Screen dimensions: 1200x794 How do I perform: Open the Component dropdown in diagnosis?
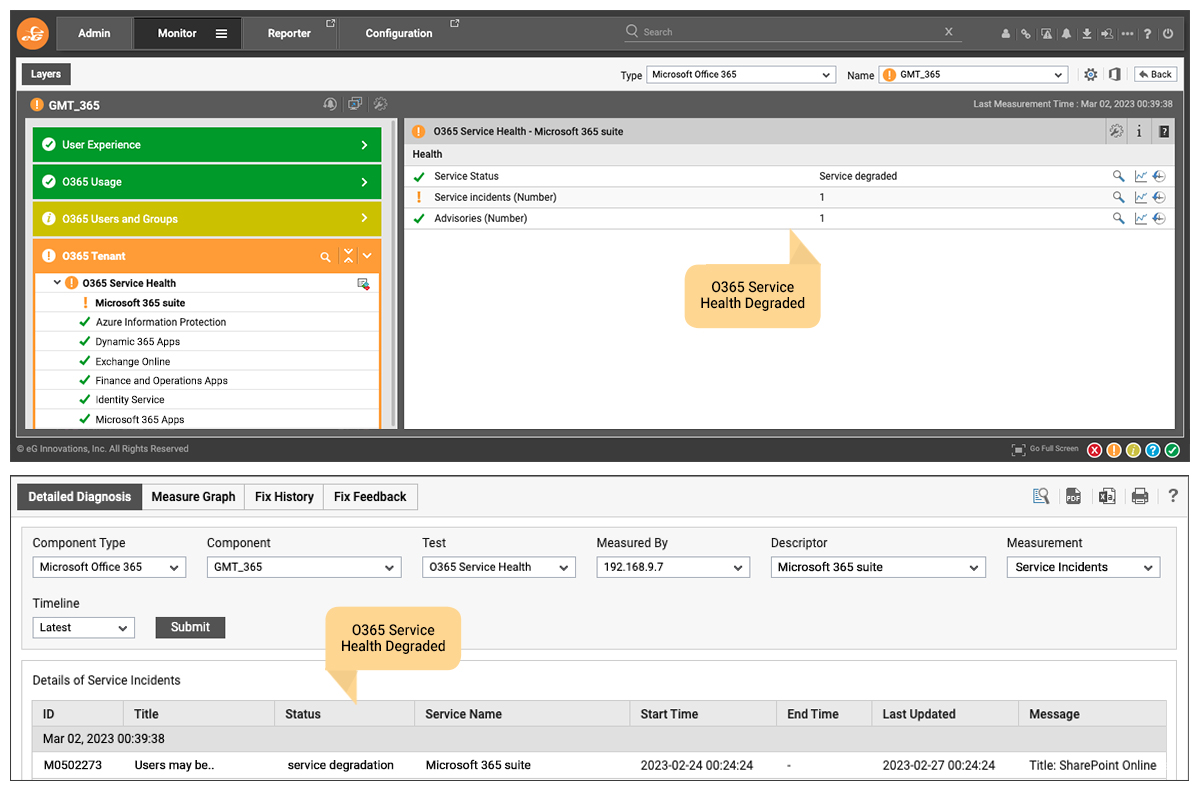click(303, 567)
